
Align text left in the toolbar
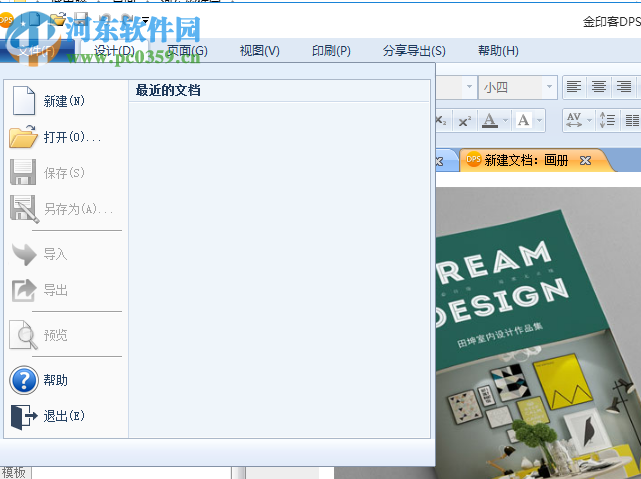(x=574, y=87)
